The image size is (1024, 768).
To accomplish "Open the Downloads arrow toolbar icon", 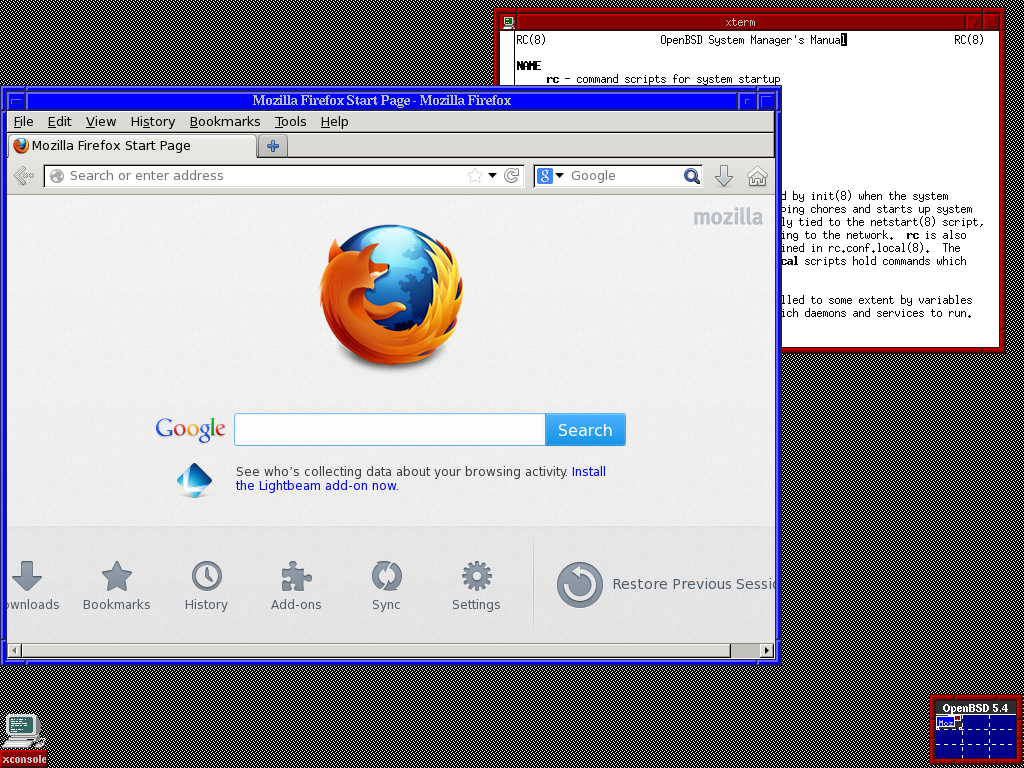I will pos(724,176).
